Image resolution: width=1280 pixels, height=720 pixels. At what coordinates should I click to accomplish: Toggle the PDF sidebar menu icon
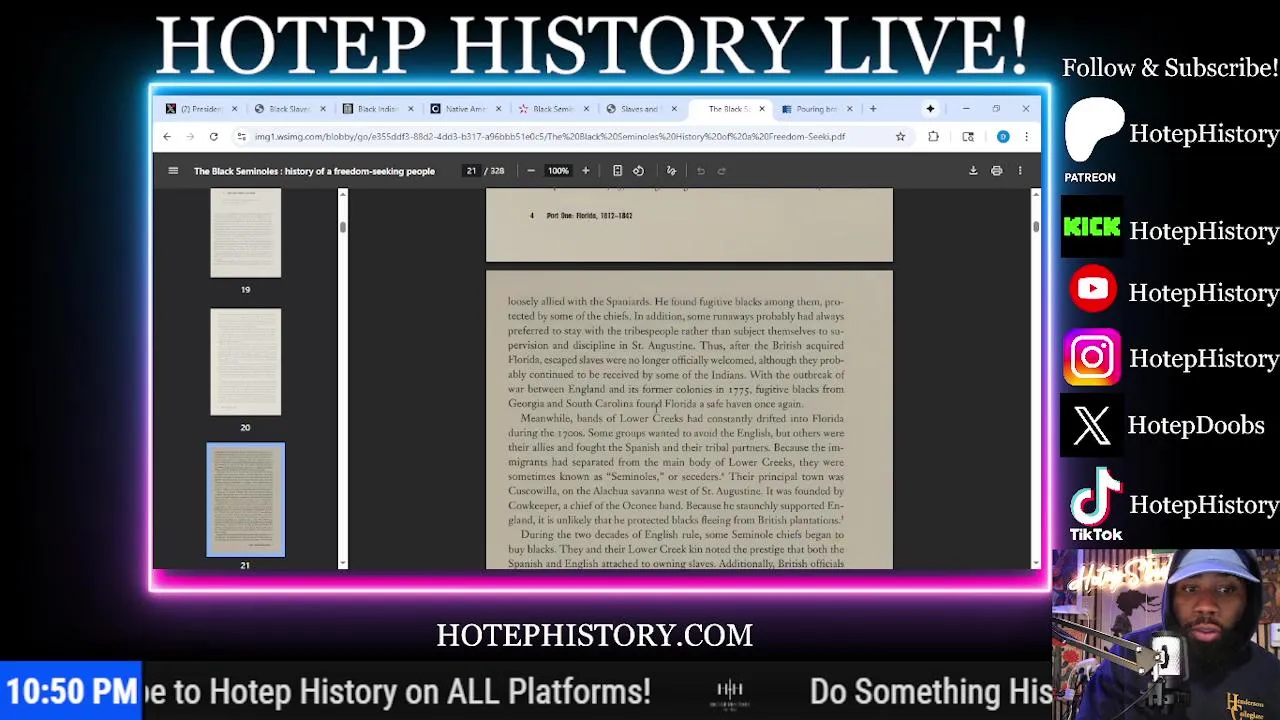173,171
